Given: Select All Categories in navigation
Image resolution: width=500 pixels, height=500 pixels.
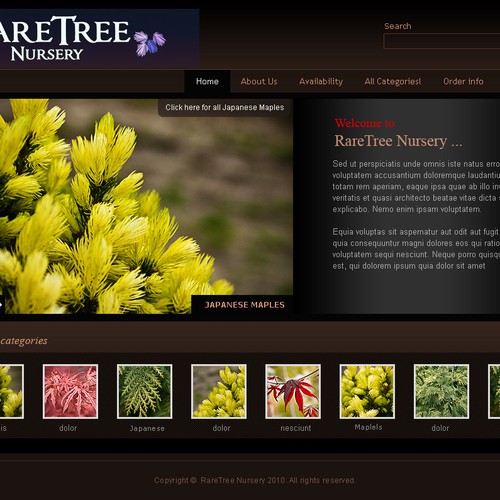Looking at the screenshot, I should (393, 82).
